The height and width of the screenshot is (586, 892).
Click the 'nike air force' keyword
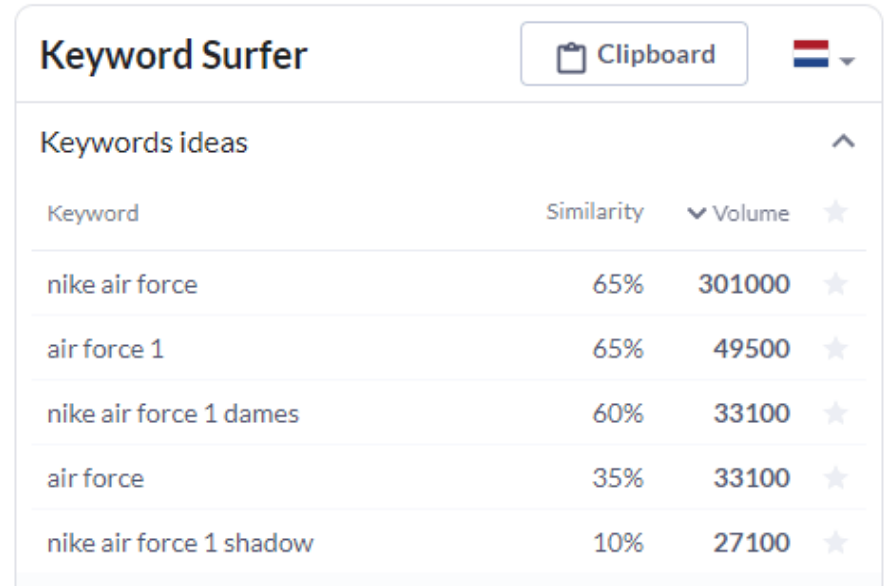(122, 284)
